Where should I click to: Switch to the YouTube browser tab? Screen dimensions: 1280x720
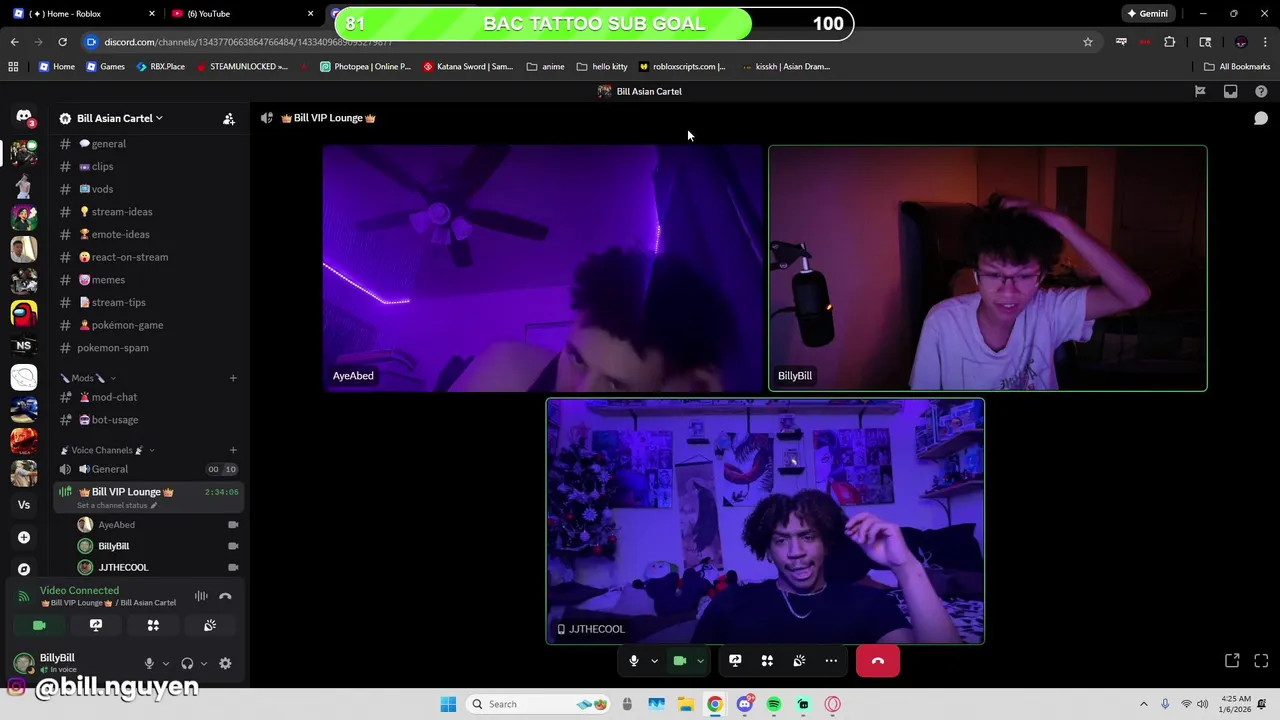pyautogui.click(x=242, y=13)
